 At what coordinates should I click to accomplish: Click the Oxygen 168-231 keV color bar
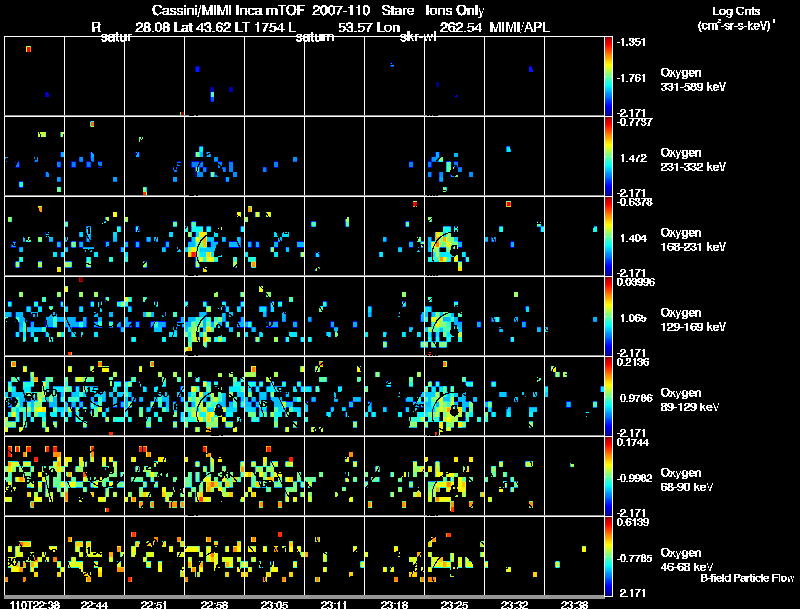(x=608, y=236)
